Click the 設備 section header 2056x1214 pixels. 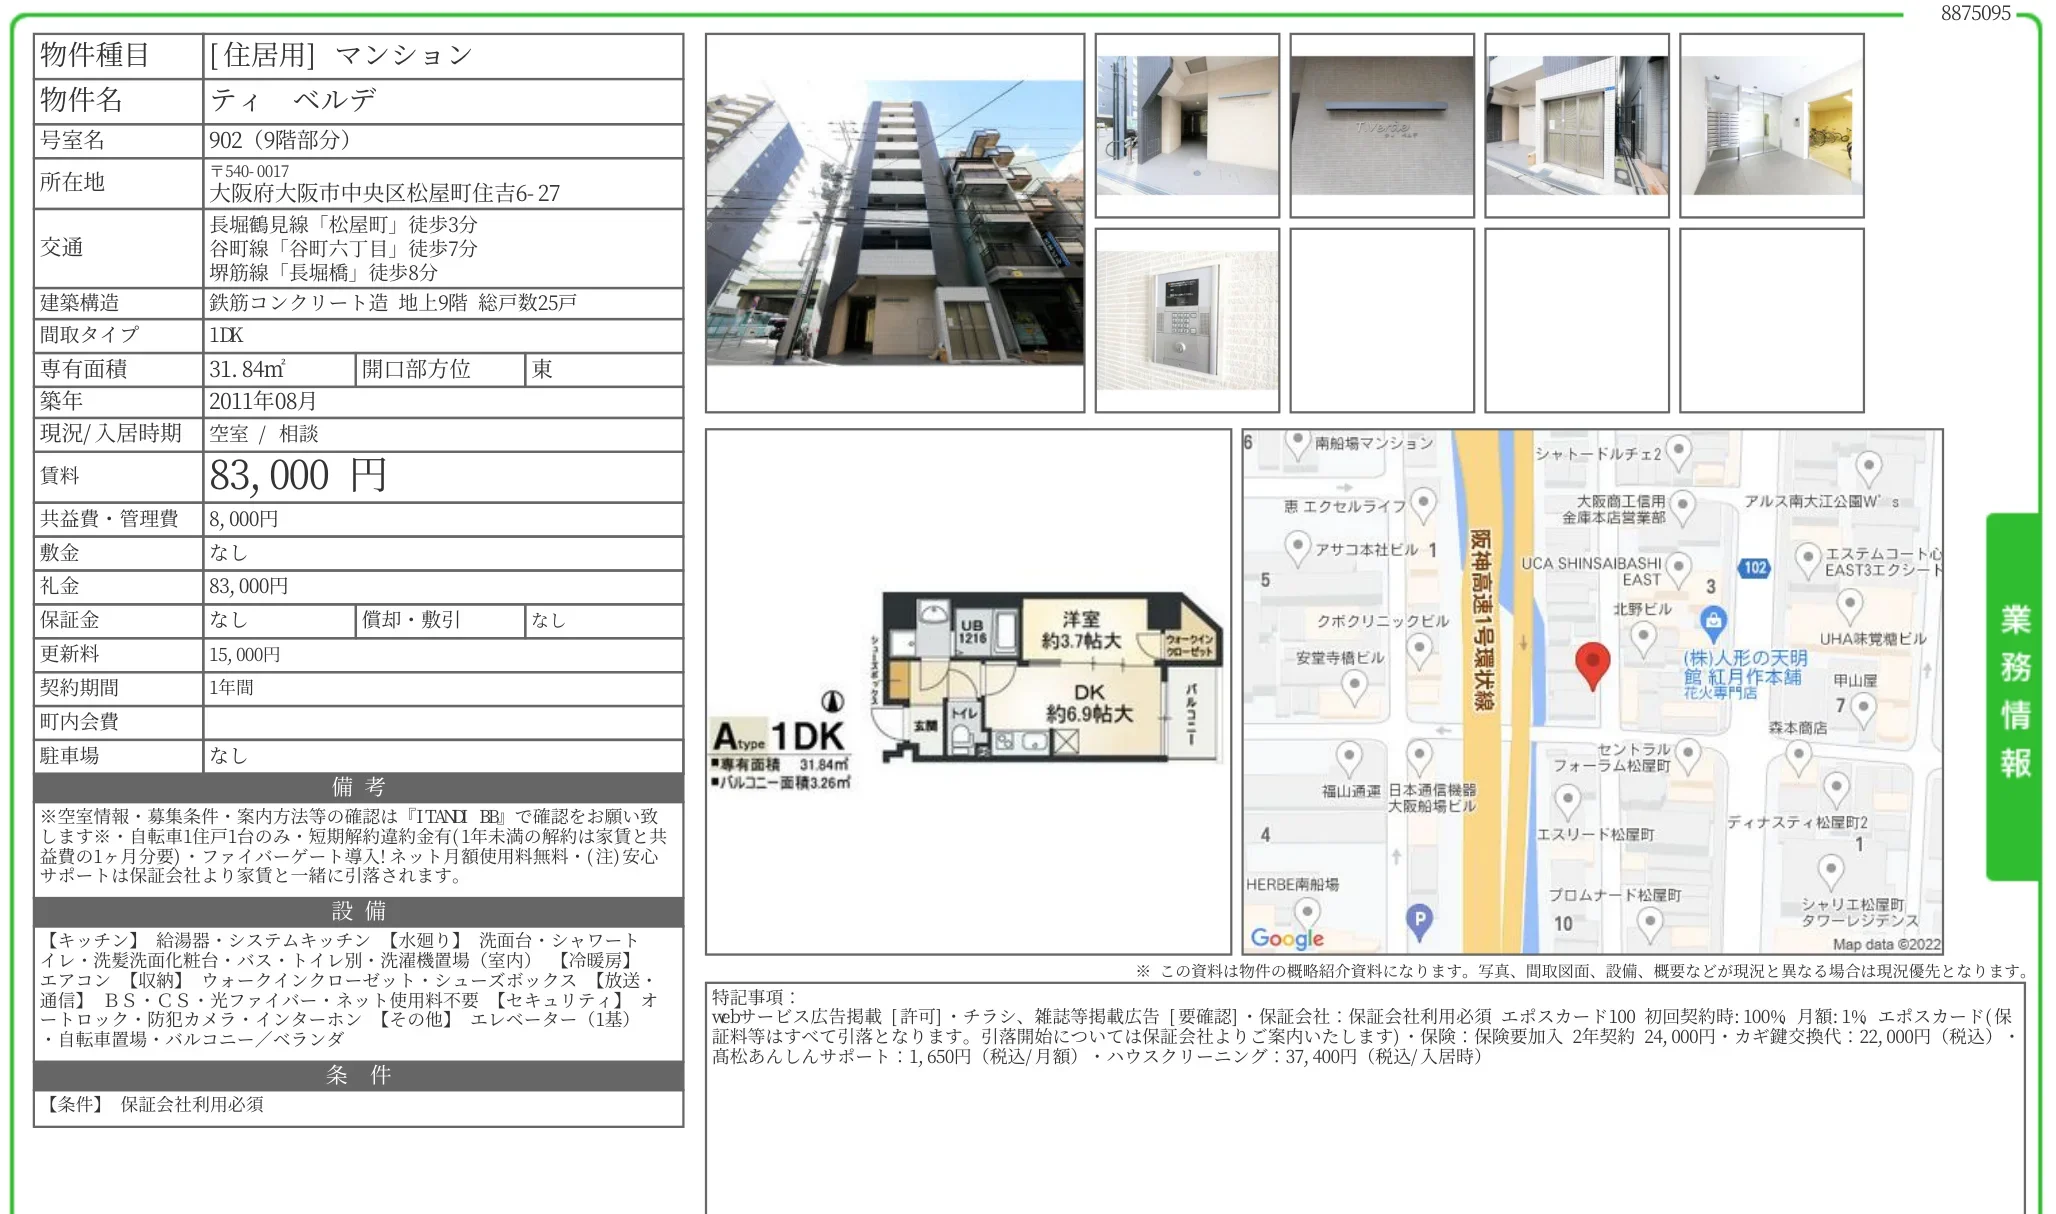(x=358, y=911)
